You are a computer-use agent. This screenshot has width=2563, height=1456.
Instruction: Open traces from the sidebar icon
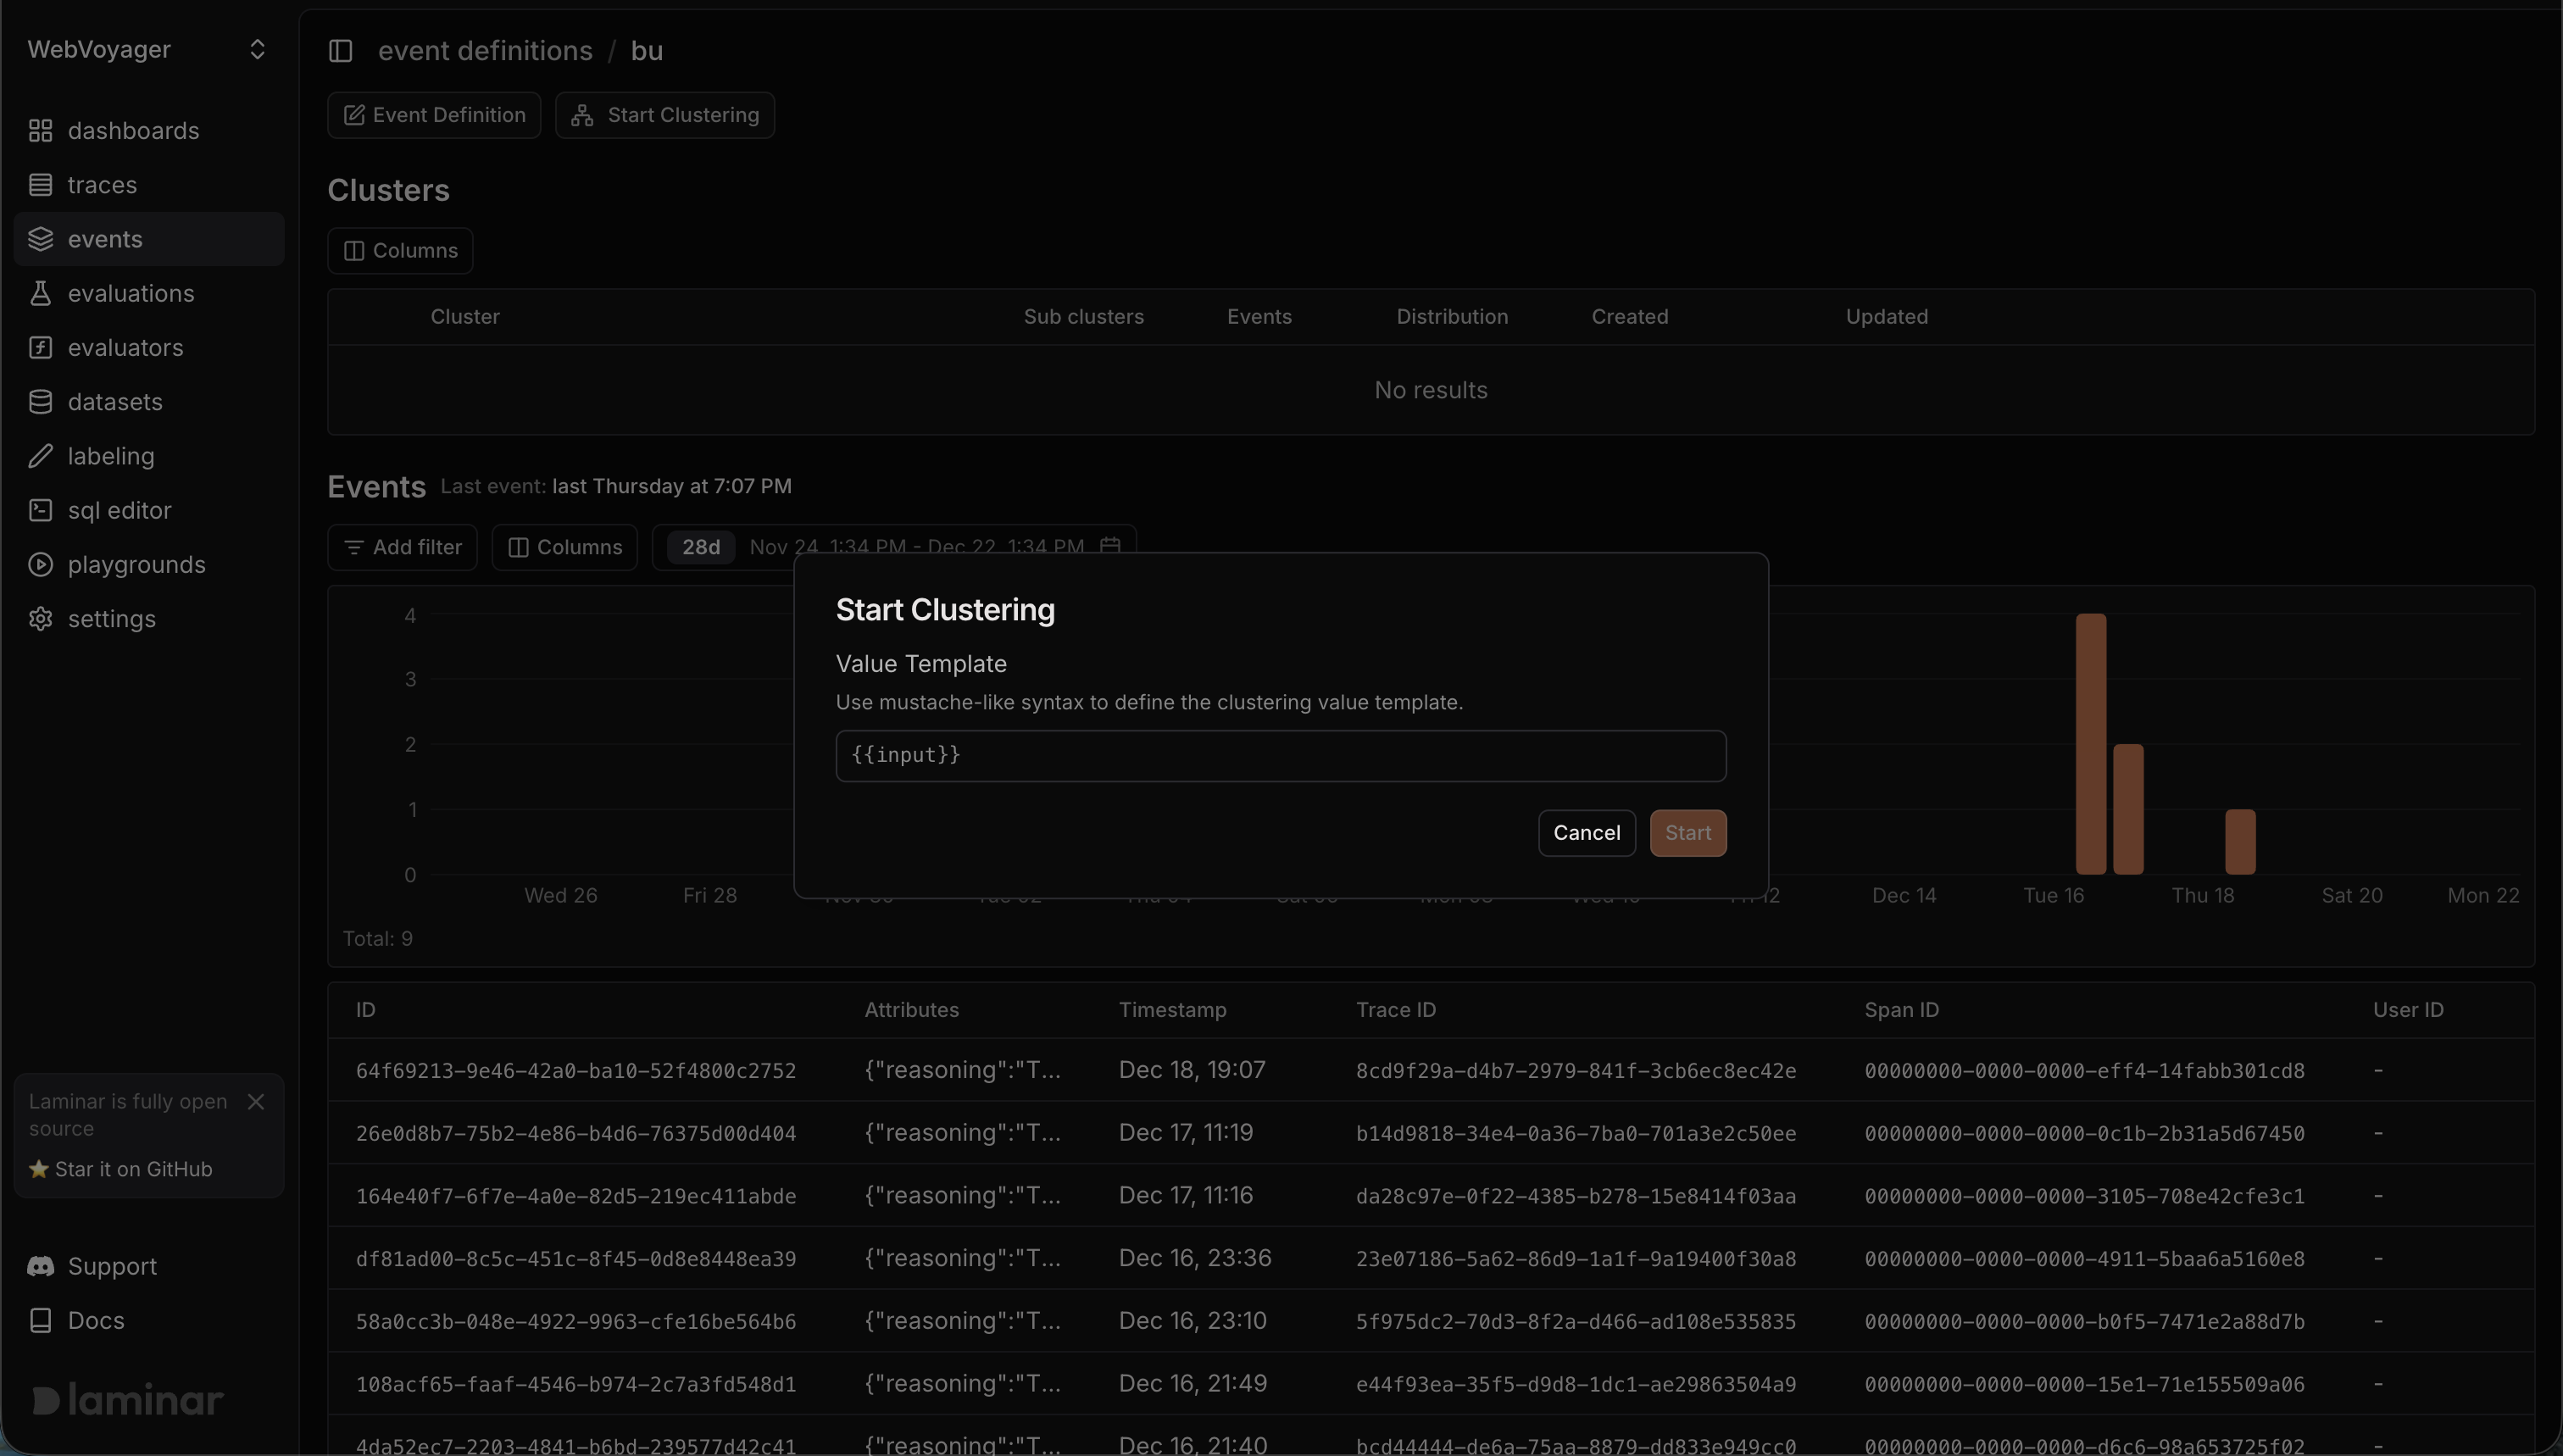pos(40,185)
